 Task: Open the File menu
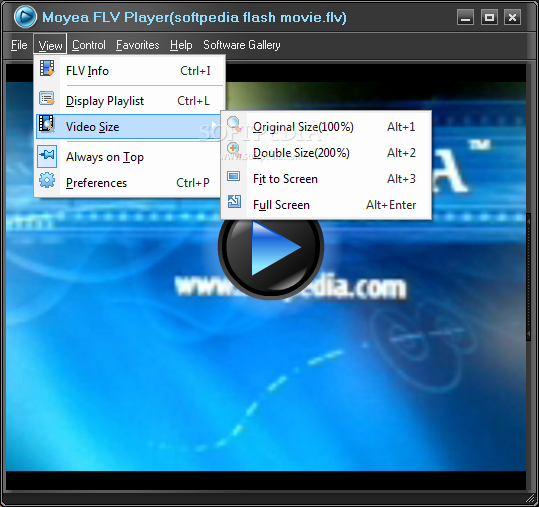(19, 45)
